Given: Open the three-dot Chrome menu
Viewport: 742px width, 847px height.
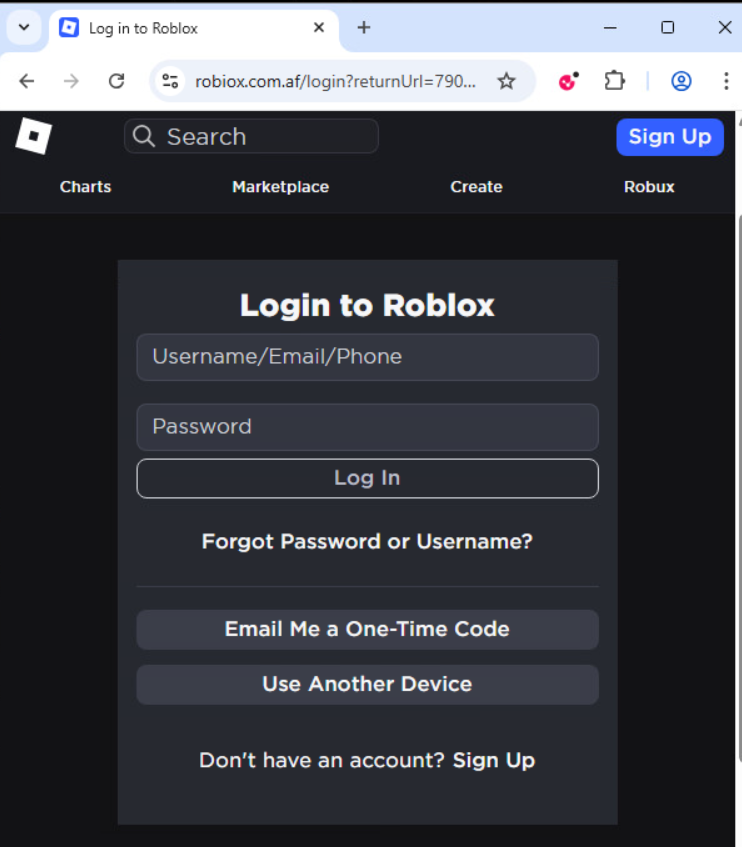Looking at the screenshot, I should click(x=726, y=81).
